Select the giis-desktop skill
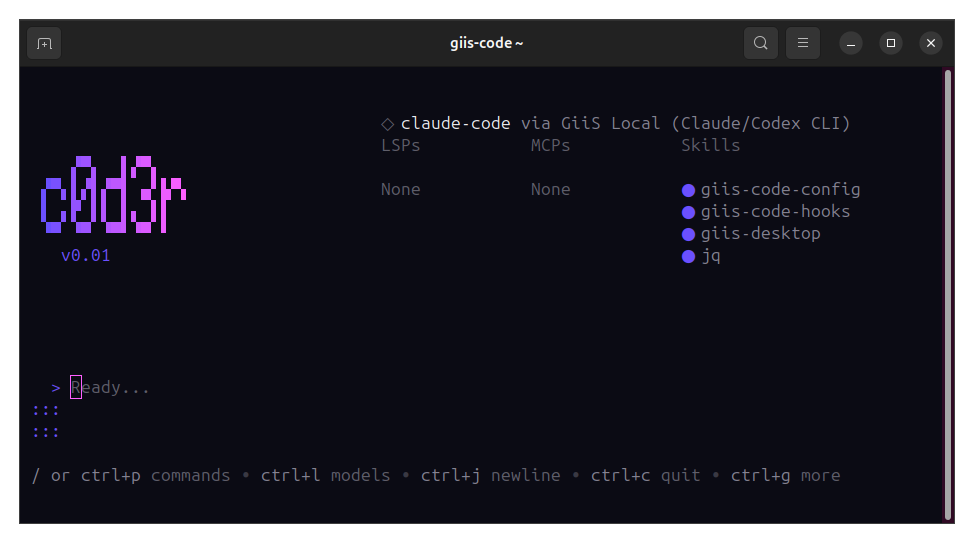This screenshot has width=974, height=543. (x=760, y=234)
